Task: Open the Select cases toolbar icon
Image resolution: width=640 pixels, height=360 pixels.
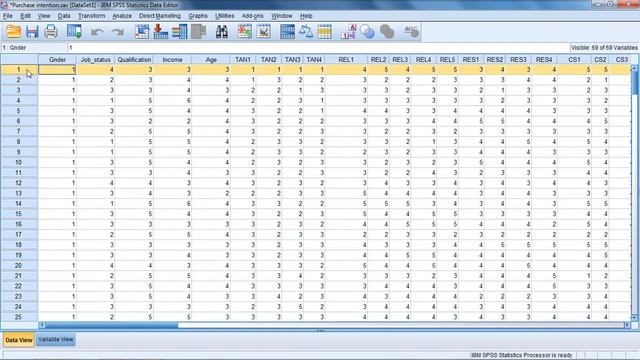Action: pos(324,32)
